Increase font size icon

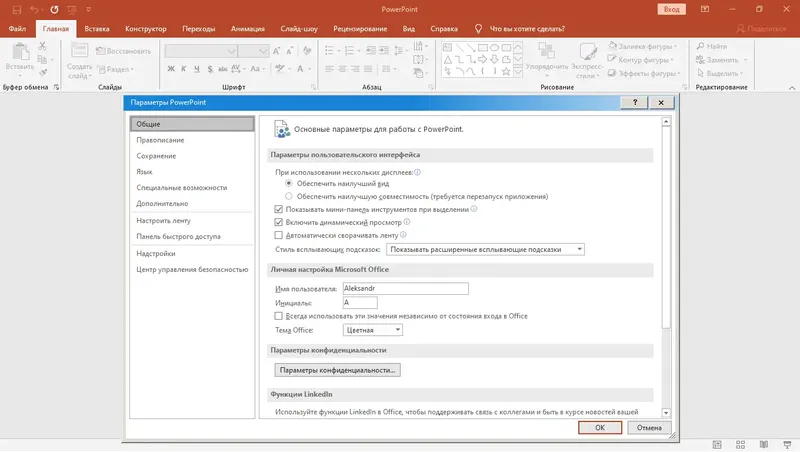tap(277, 51)
